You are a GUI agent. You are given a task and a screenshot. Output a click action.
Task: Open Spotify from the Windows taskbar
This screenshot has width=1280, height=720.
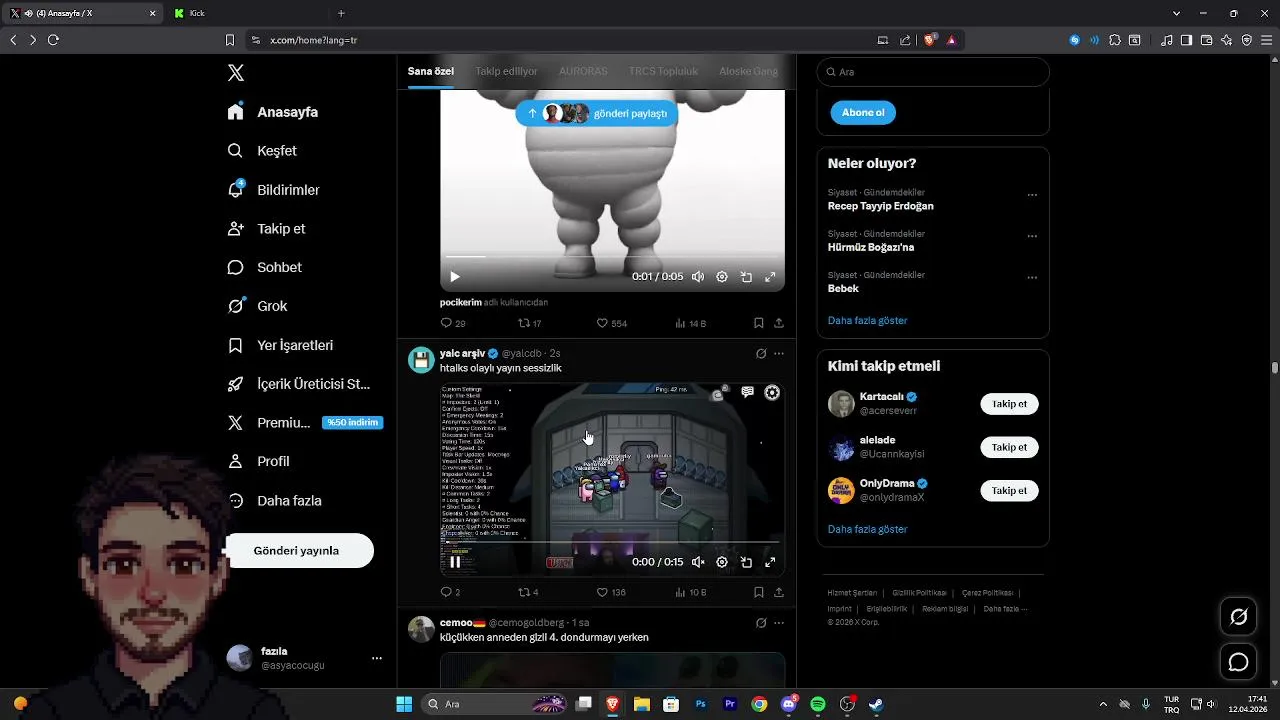(818, 704)
